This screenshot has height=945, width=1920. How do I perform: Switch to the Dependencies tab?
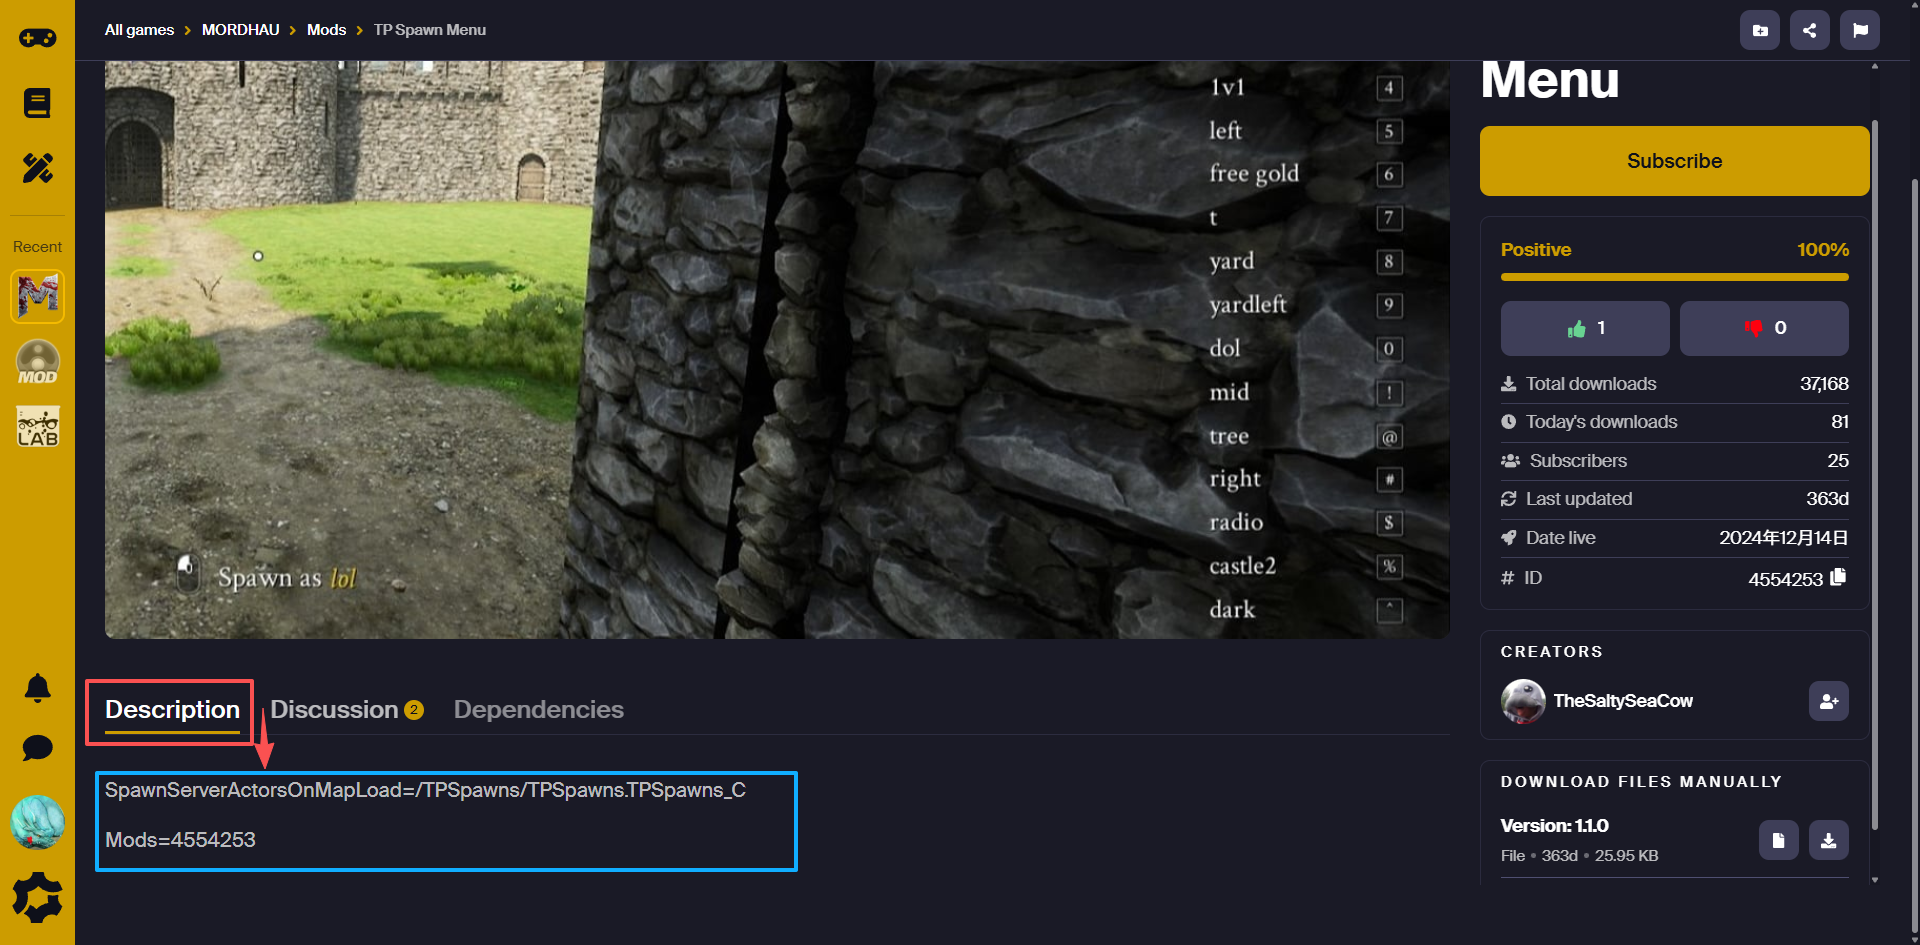[x=538, y=709]
